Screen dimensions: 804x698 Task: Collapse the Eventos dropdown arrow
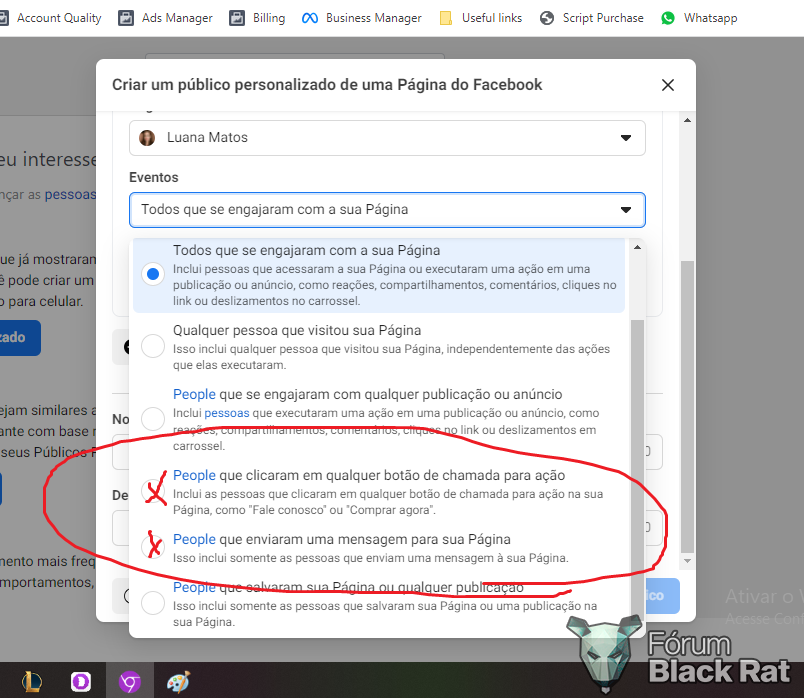click(x=626, y=210)
